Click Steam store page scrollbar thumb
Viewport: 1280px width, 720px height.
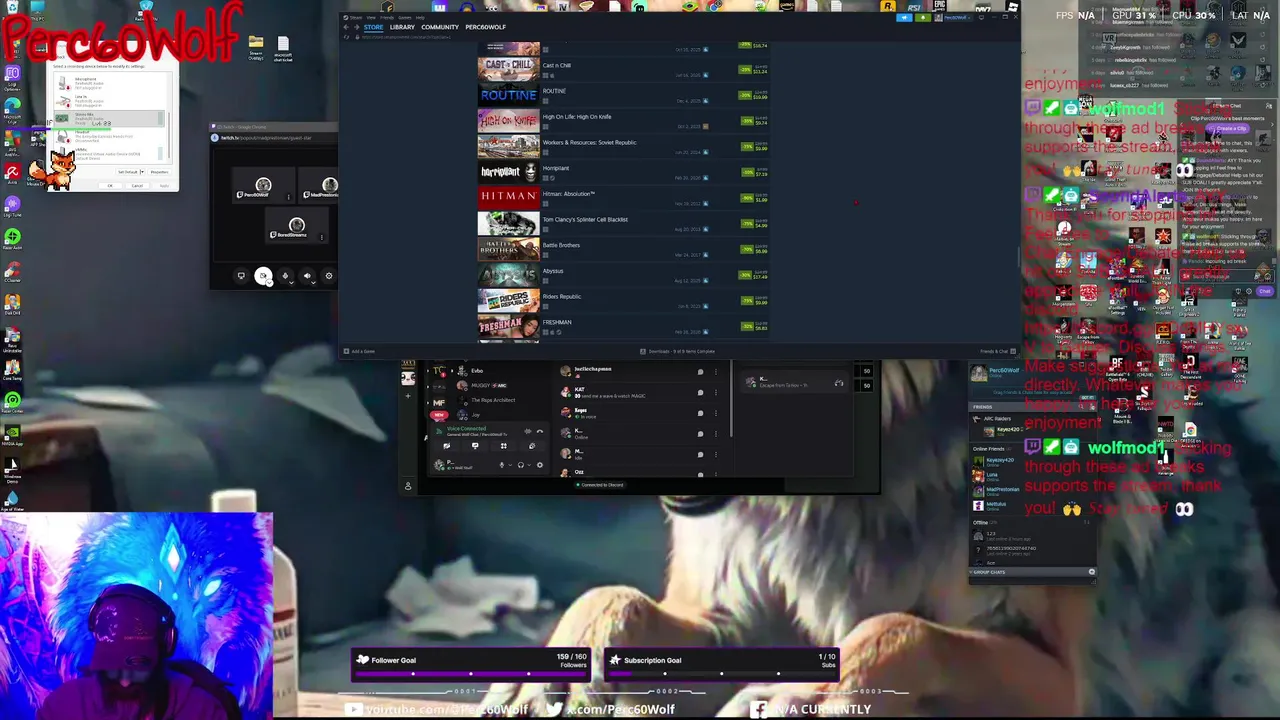coord(1017,258)
